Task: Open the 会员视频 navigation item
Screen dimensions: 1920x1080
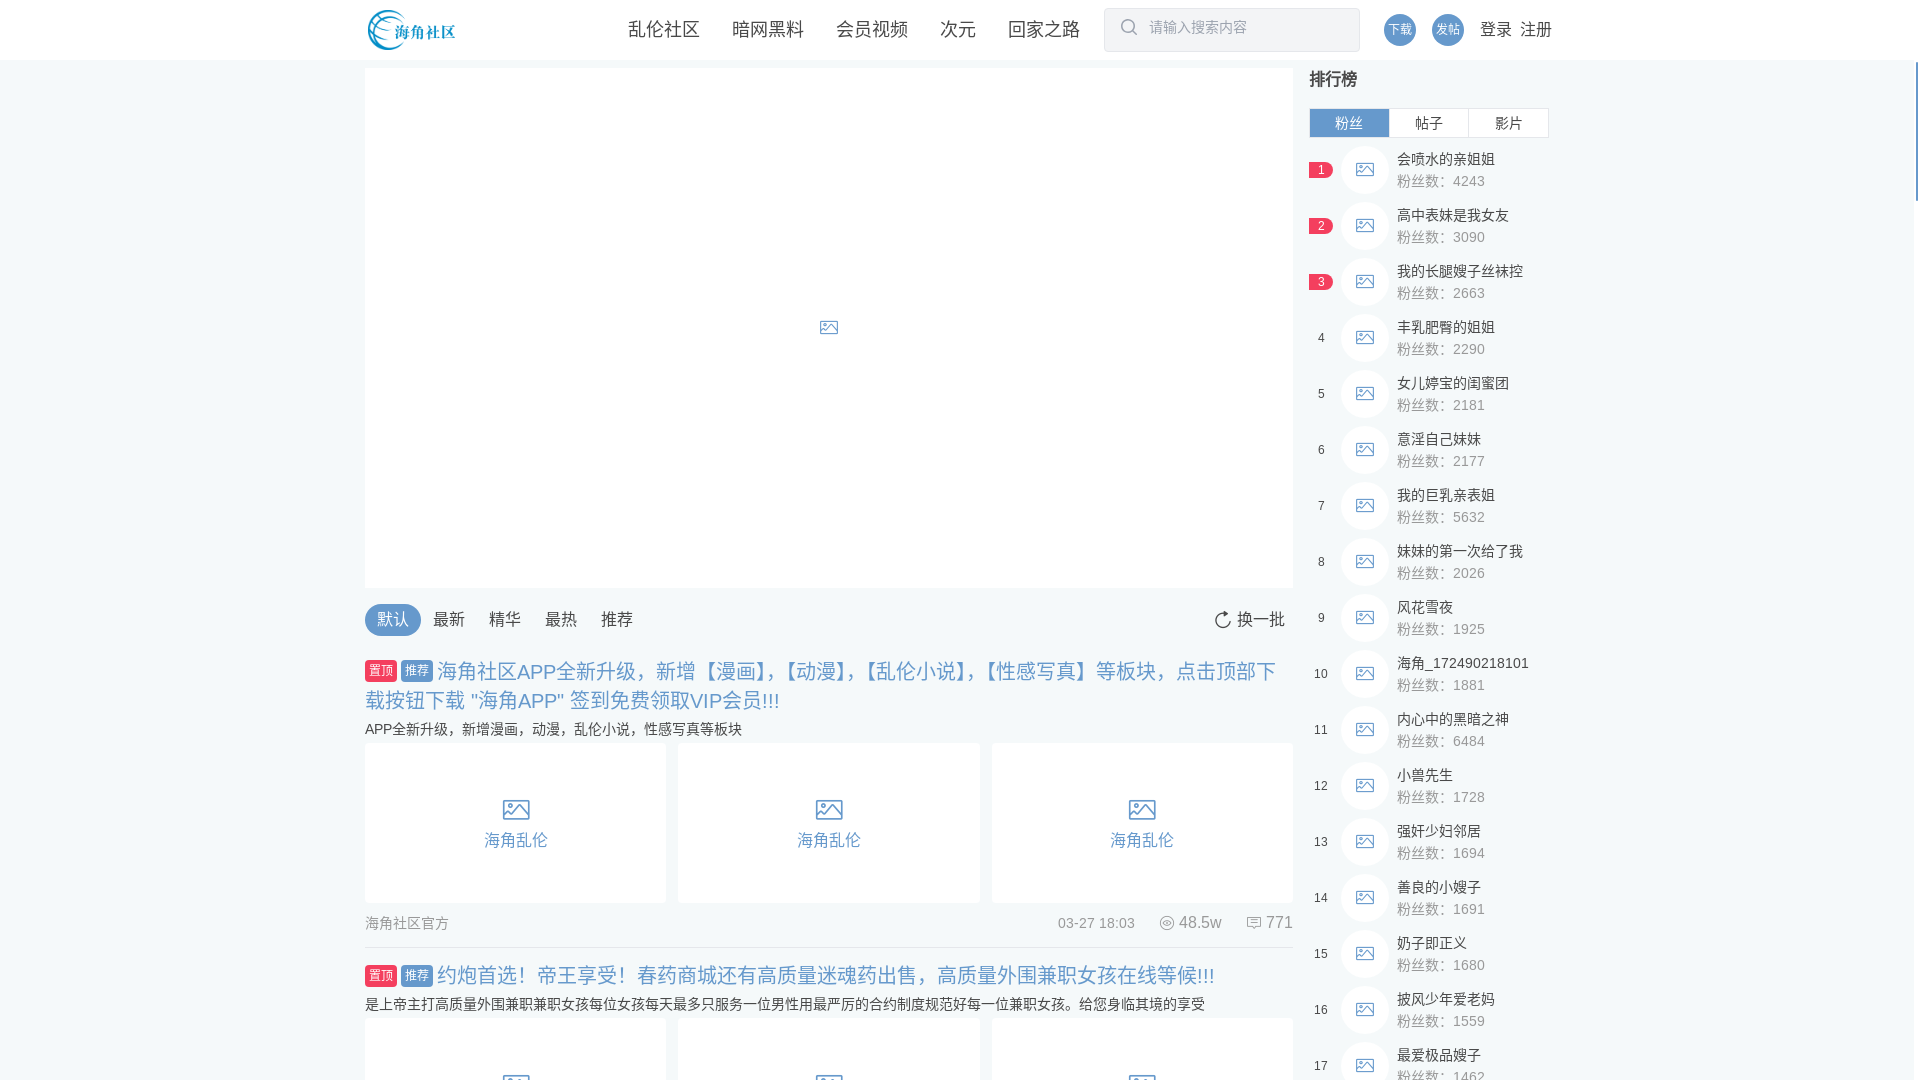Action: [872, 30]
